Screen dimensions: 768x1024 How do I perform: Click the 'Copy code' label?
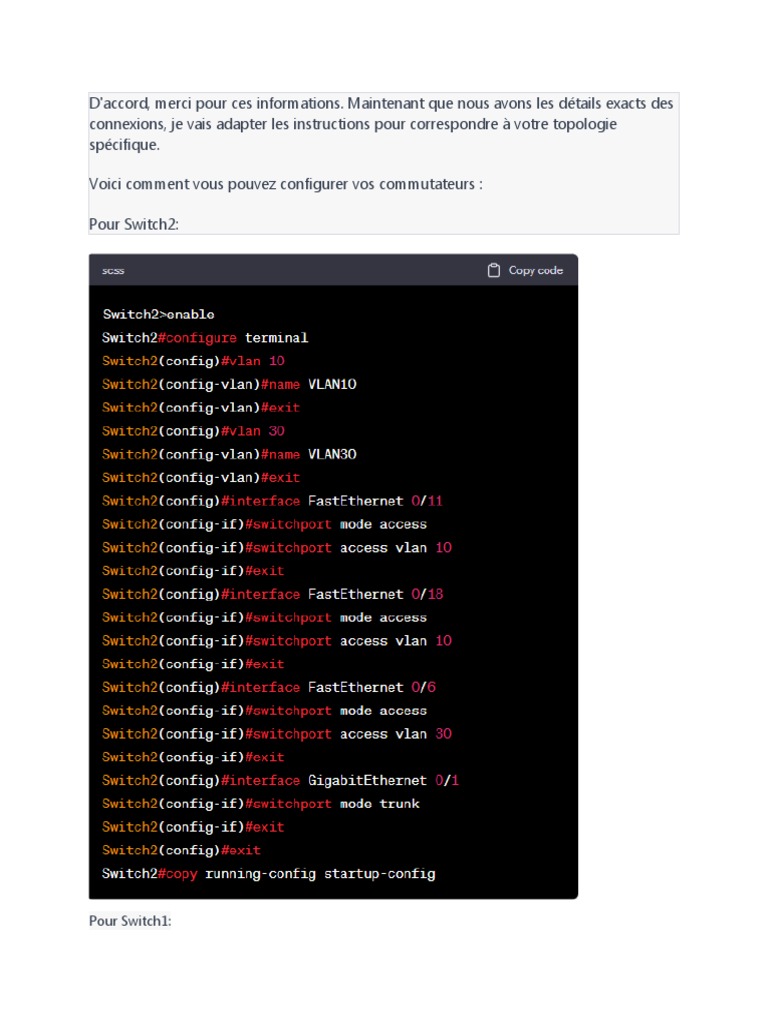click(x=536, y=270)
